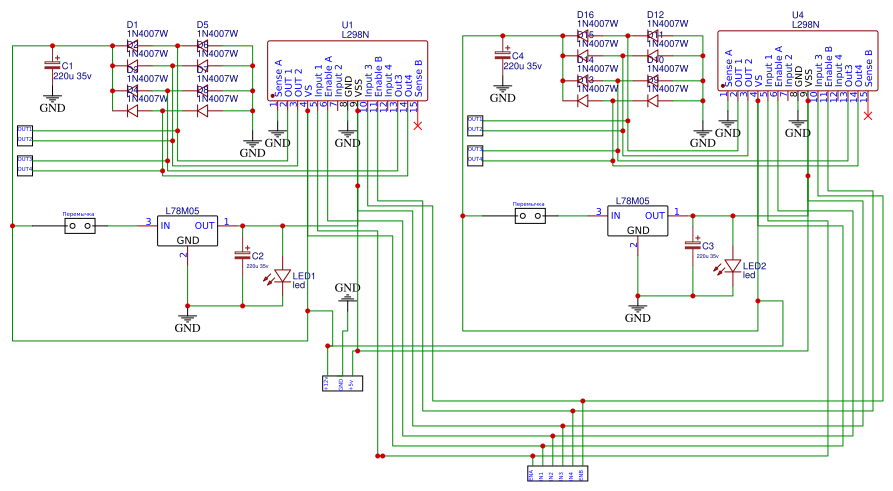Click the jumper left of U4's regulator

pyautogui.click(x=530, y=216)
